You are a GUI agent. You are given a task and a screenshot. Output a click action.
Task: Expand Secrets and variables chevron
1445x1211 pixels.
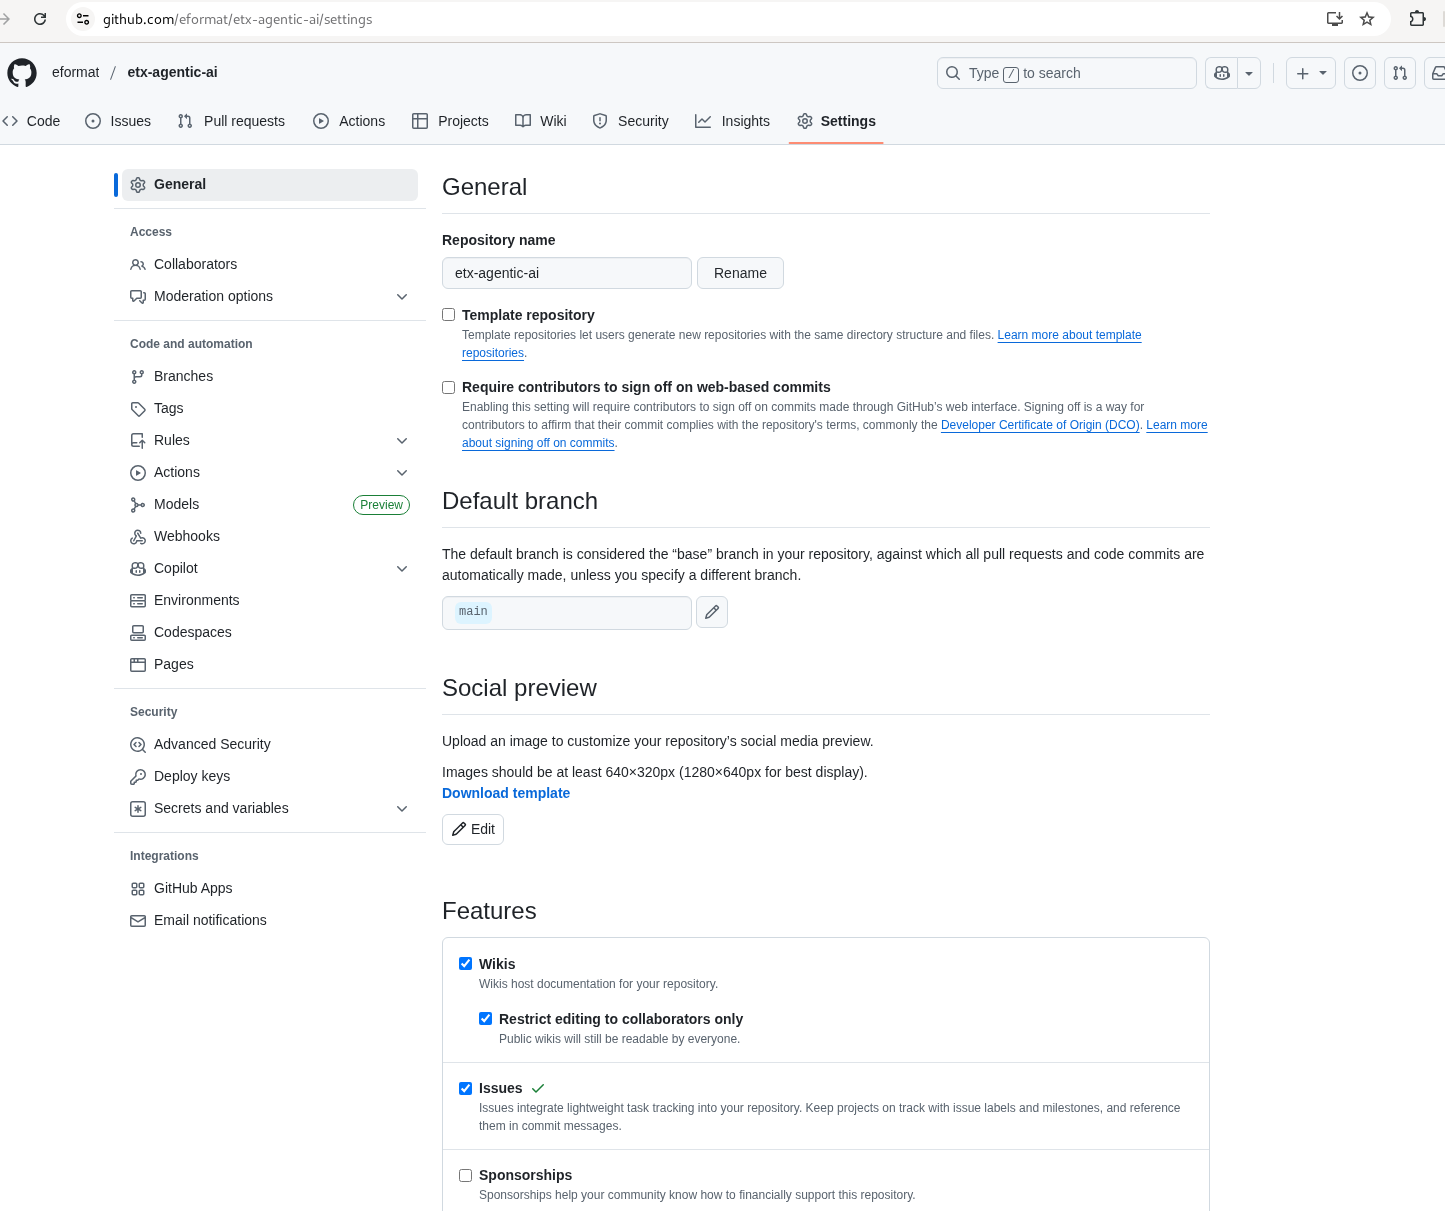402,809
